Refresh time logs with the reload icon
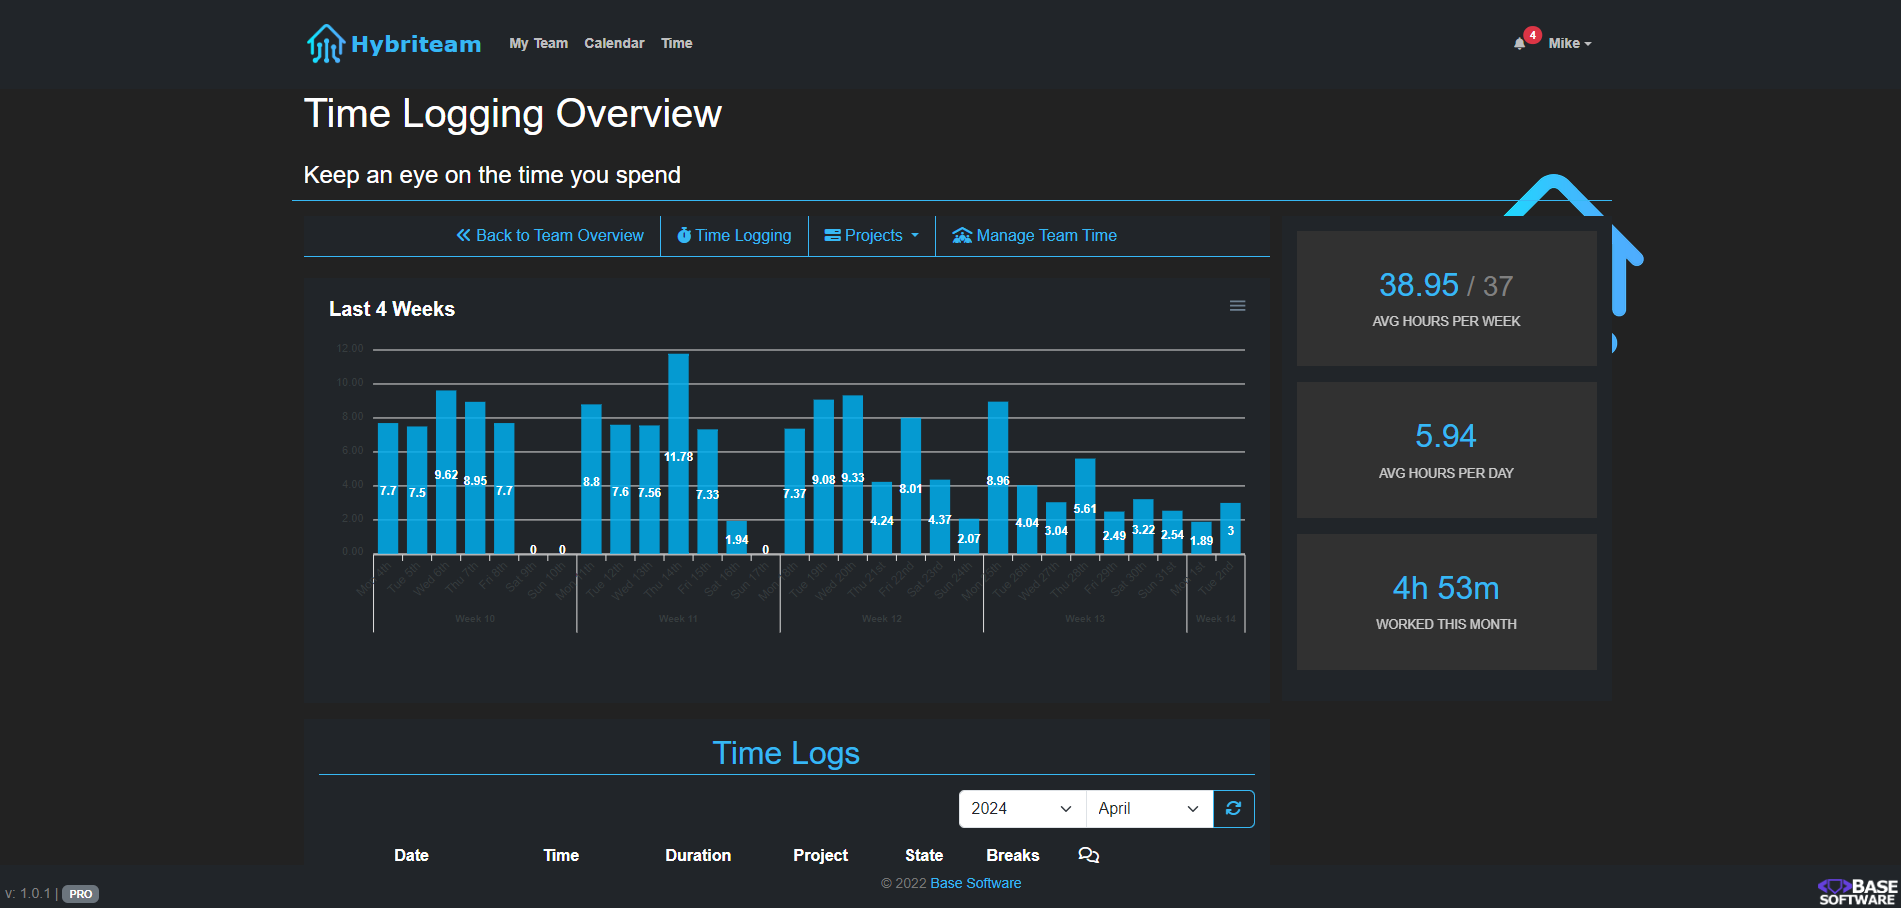Image resolution: width=1901 pixels, height=908 pixels. 1233,808
